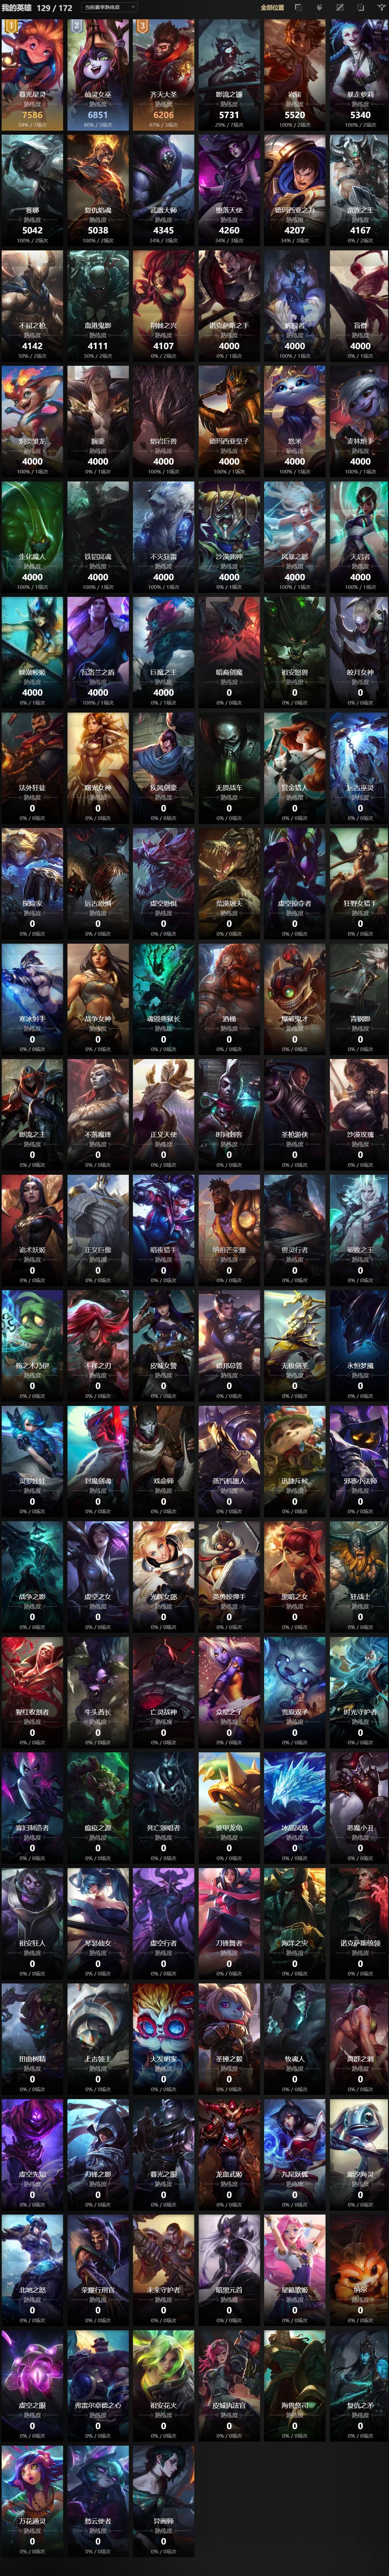Select the 盲僧 champion card
389x2576 pixels.
coord(360,306)
